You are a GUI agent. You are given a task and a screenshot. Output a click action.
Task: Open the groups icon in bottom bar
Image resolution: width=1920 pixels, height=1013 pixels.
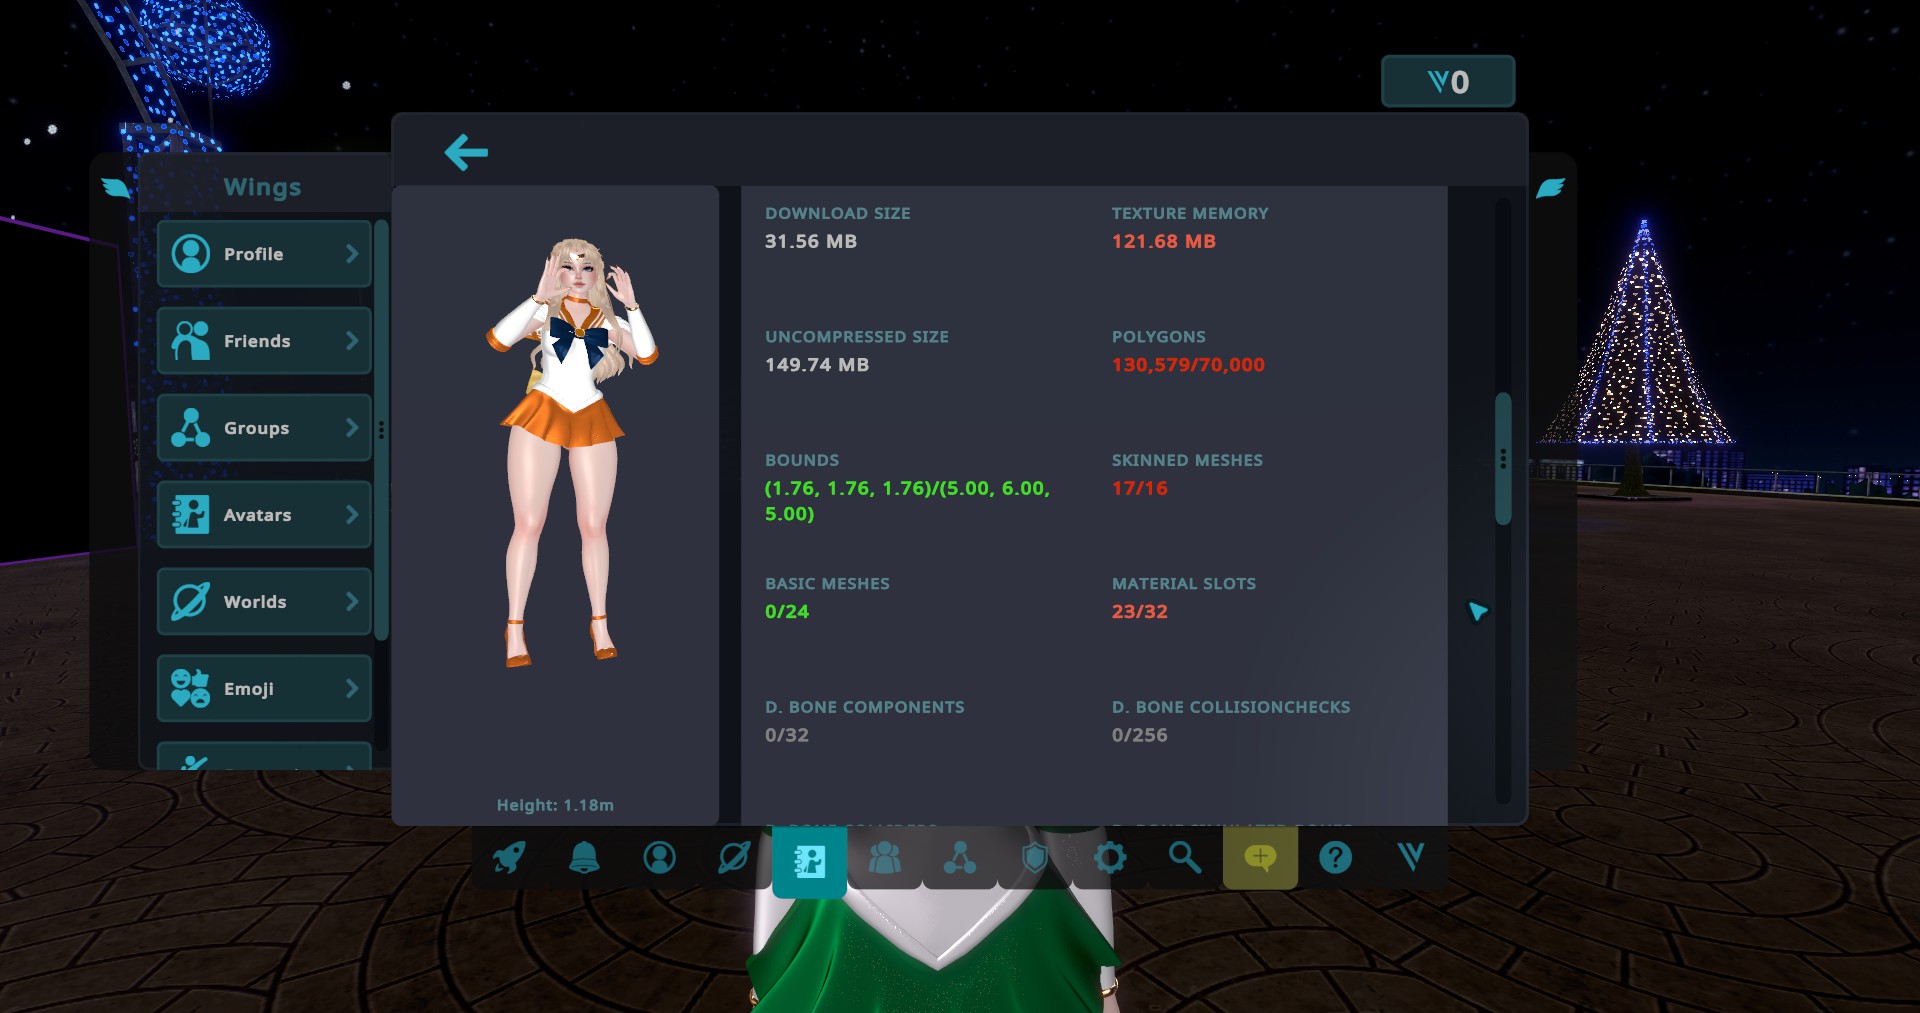coord(960,857)
